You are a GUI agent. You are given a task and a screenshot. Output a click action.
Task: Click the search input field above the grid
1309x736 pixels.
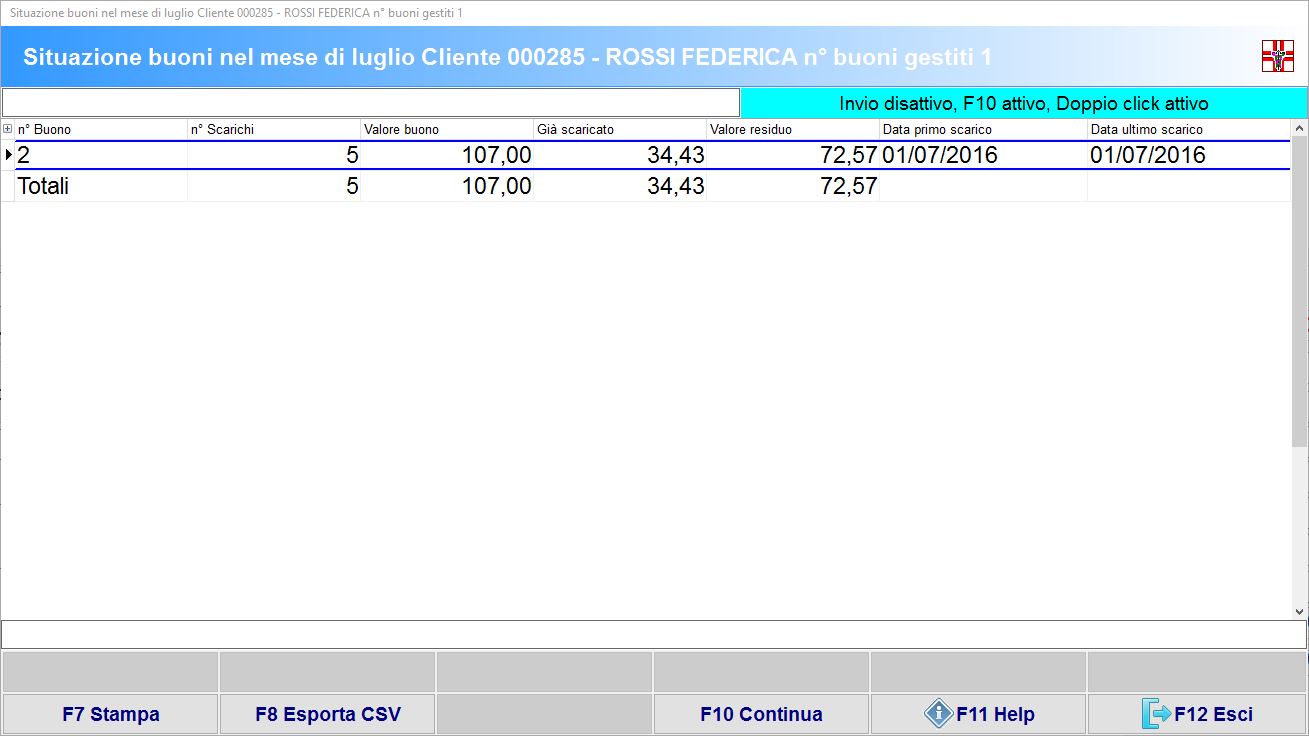370,103
